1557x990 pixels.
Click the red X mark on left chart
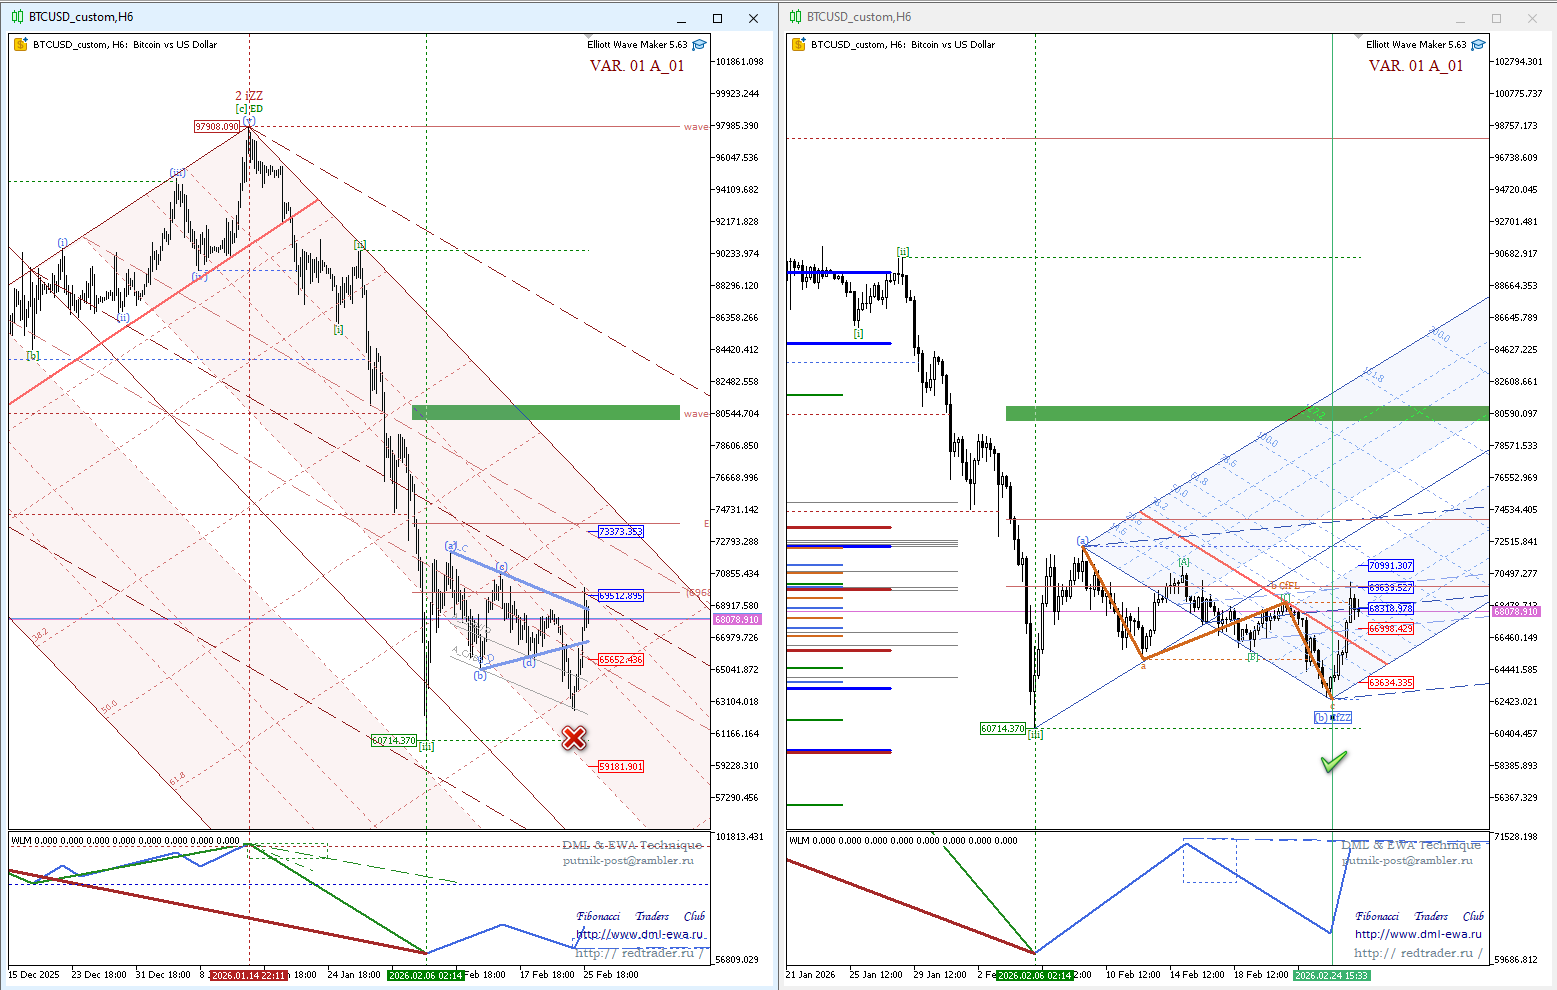[573, 738]
